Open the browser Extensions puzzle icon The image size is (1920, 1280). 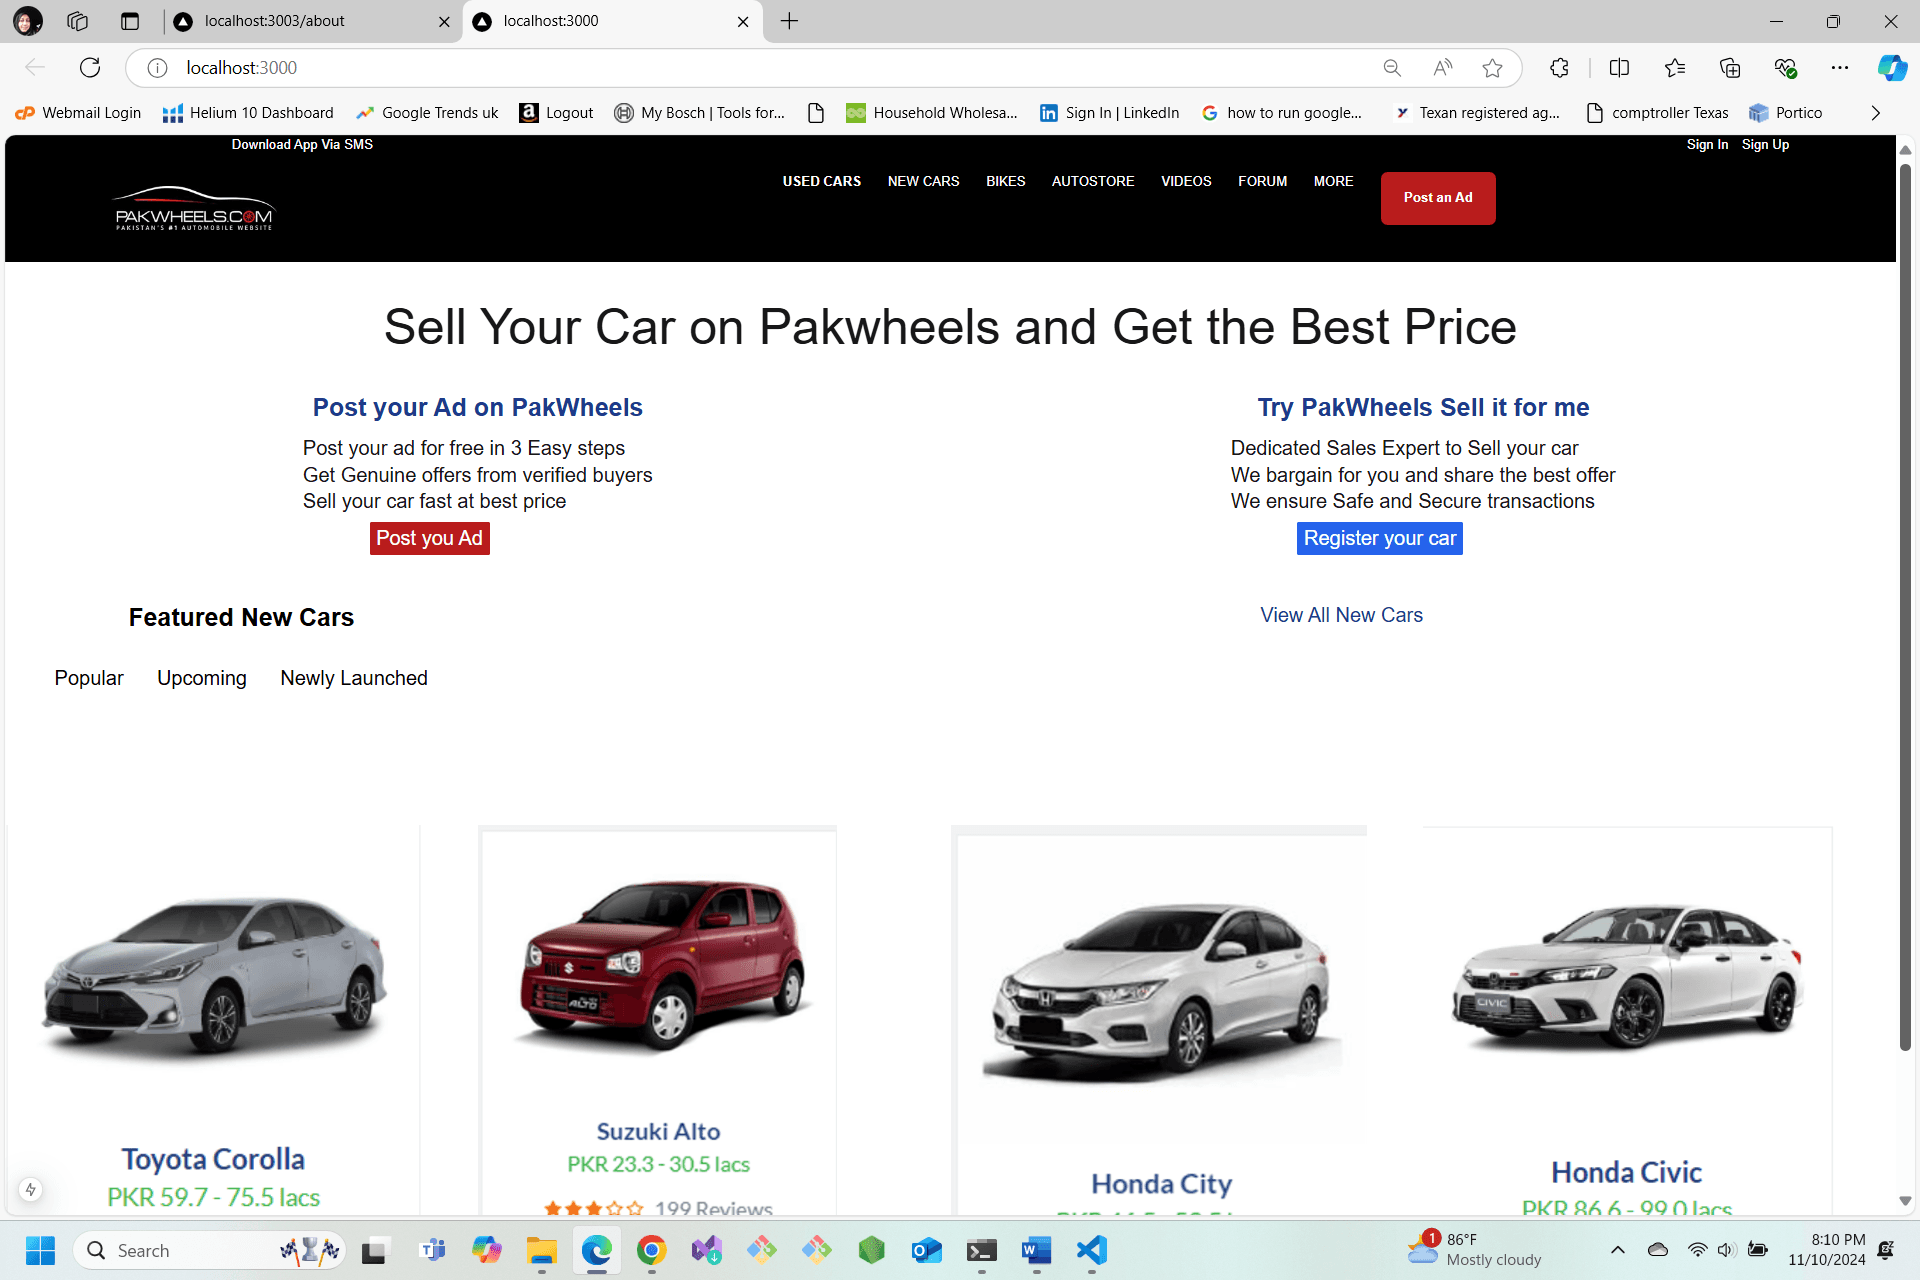[1559, 68]
